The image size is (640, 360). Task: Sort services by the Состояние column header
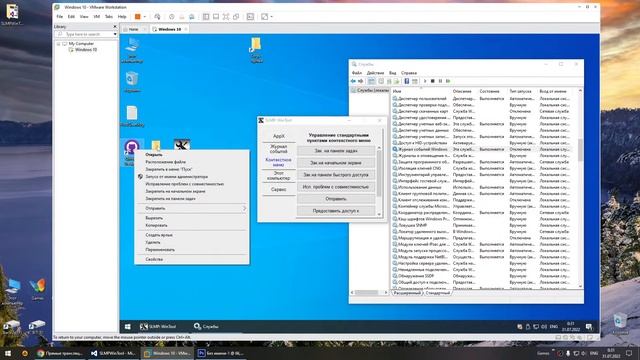click(493, 91)
